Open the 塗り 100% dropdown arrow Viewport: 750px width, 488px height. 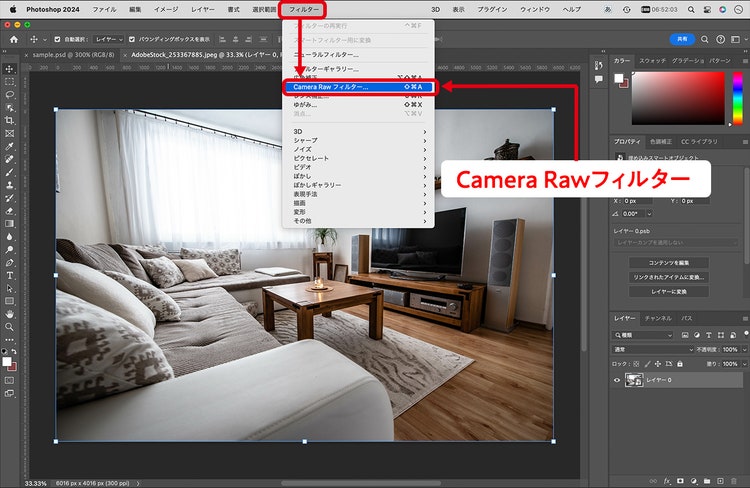744,364
